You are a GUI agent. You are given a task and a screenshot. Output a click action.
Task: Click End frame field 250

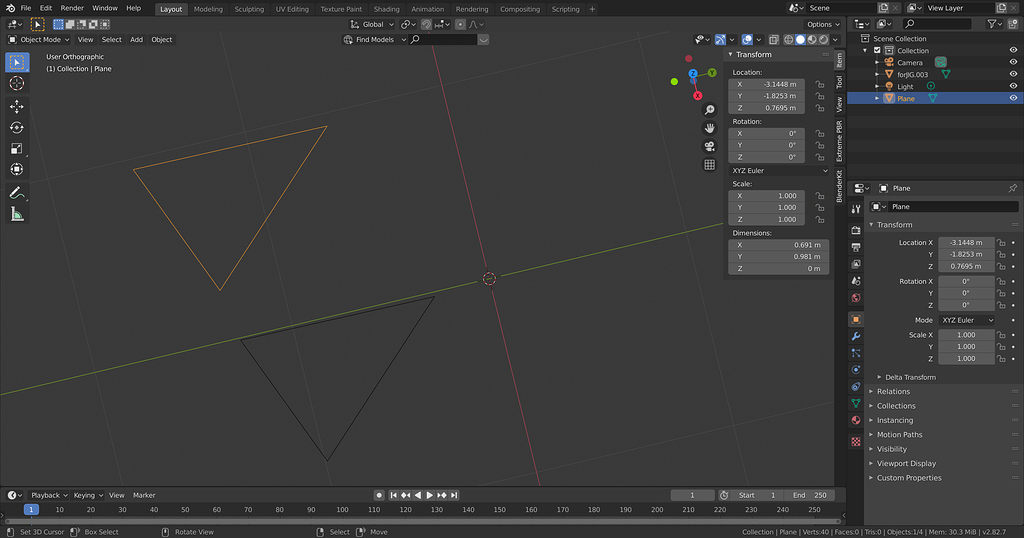click(x=808, y=496)
